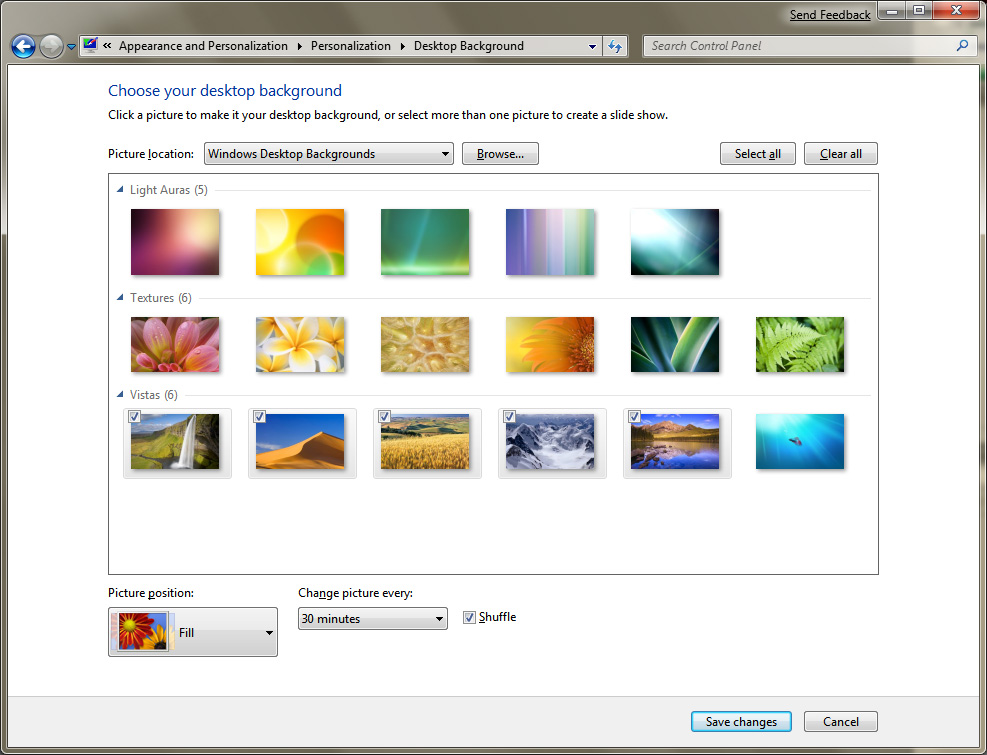Select the pink dahlia flower wallpaper

pos(175,344)
